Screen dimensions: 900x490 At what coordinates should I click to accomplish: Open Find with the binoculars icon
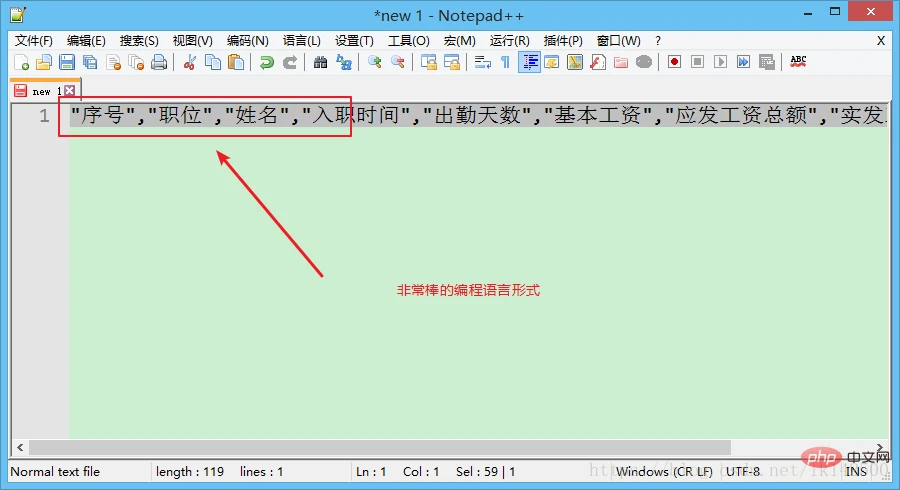[320, 62]
